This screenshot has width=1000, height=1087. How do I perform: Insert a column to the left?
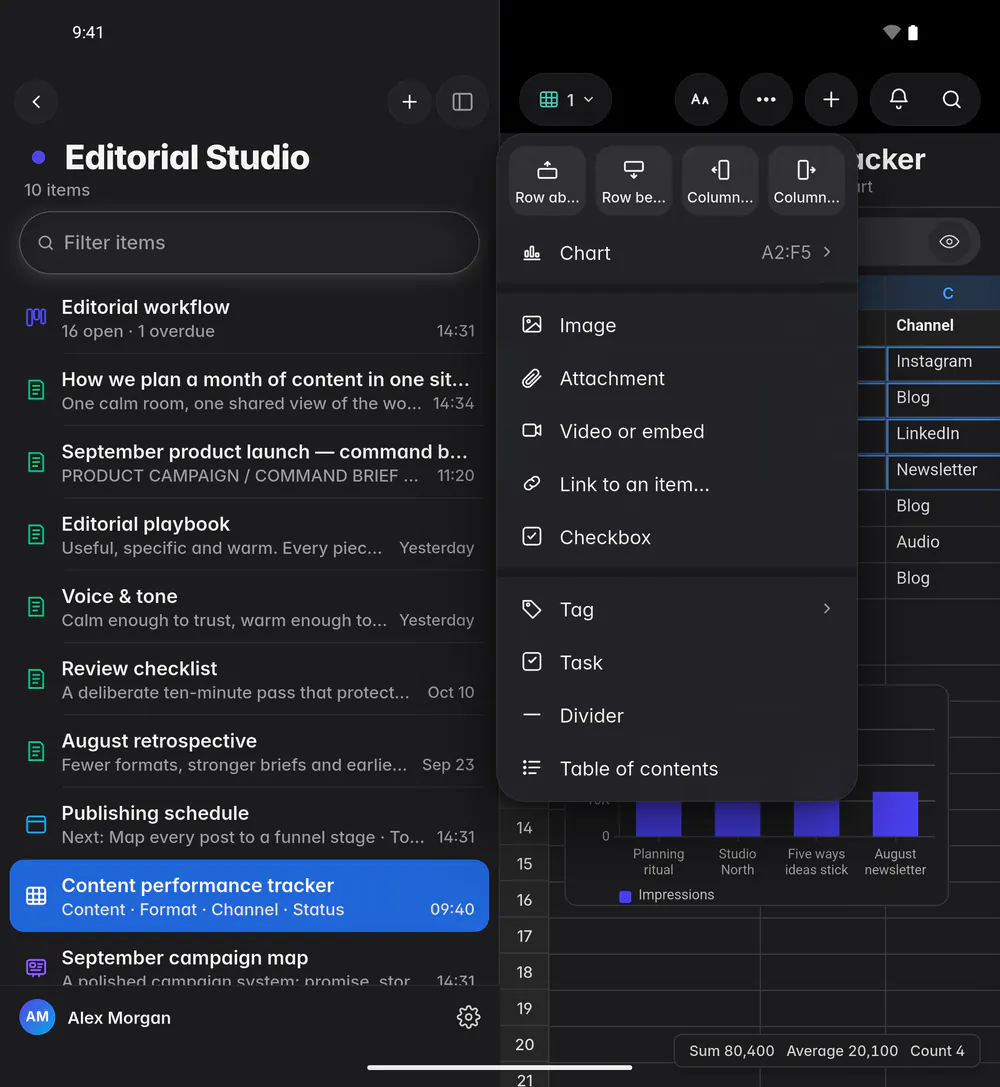(720, 182)
